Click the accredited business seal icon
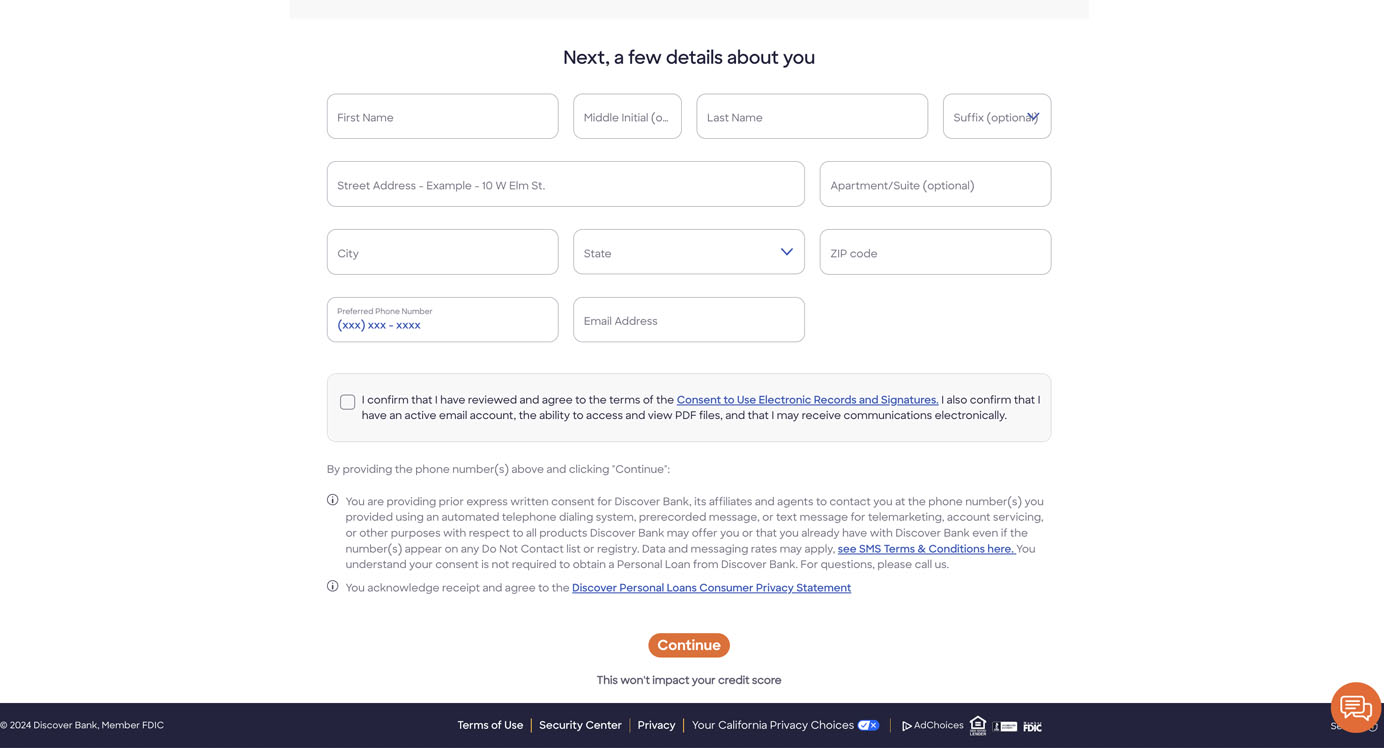 (1005, 725)
